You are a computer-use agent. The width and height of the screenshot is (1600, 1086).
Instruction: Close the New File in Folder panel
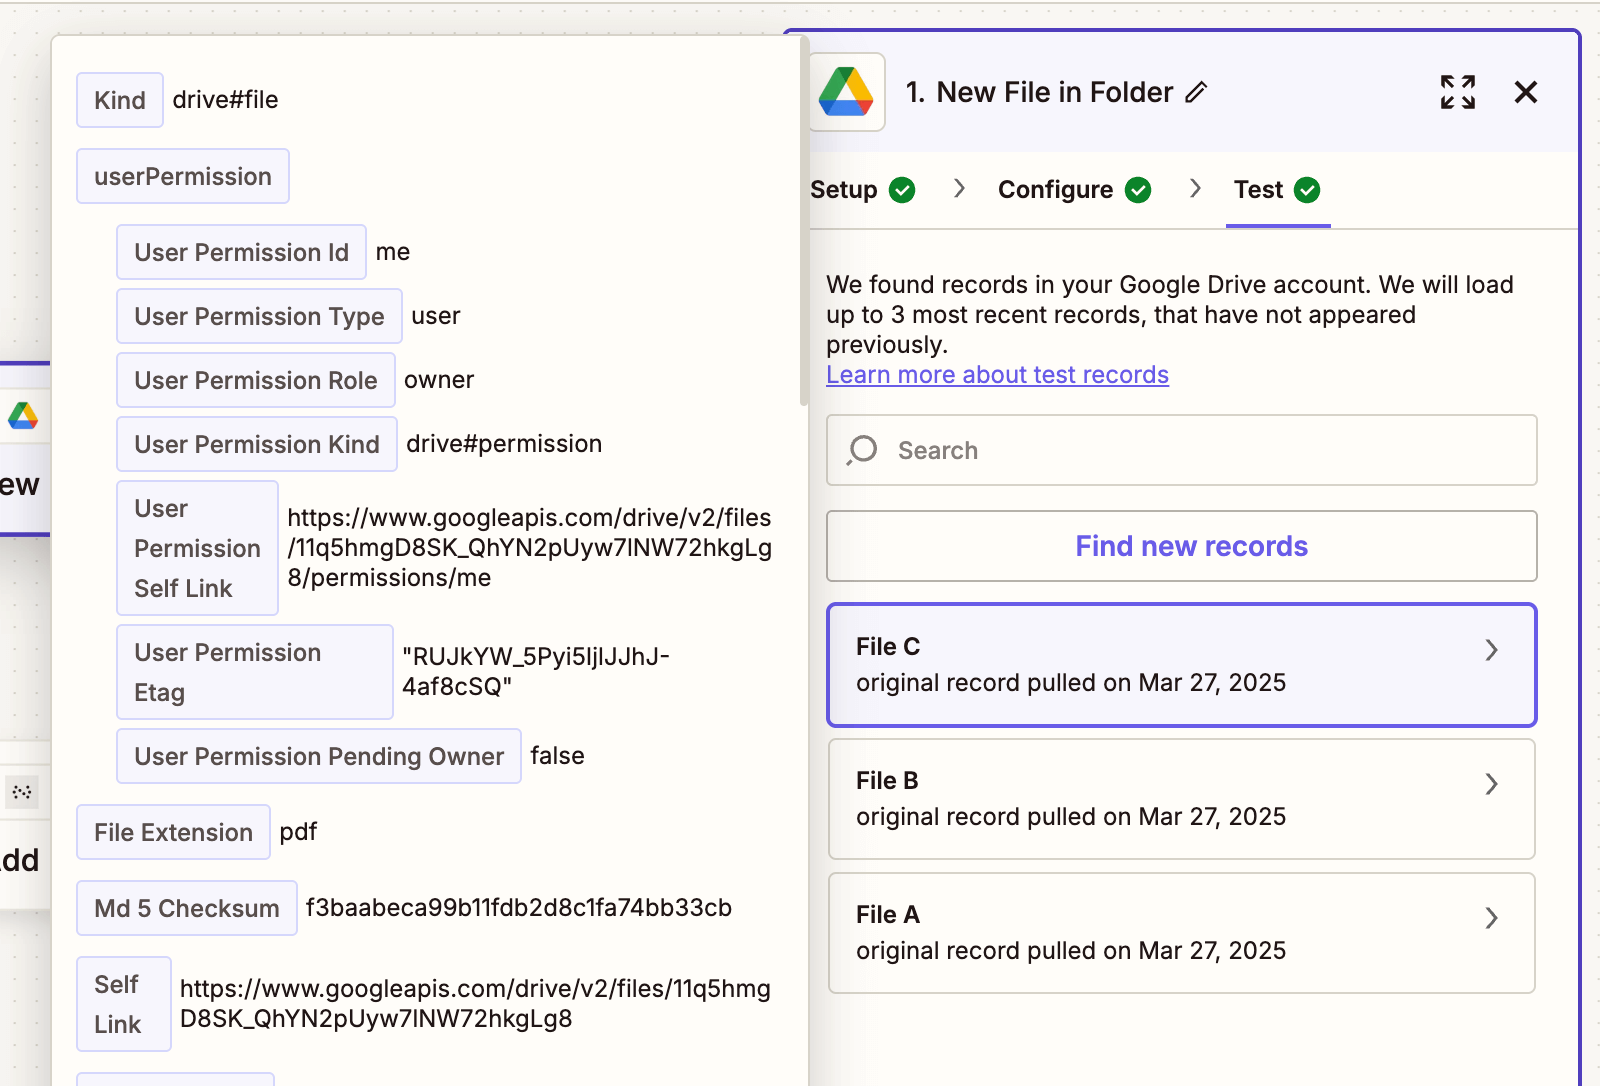click(x=1526, y=92)
